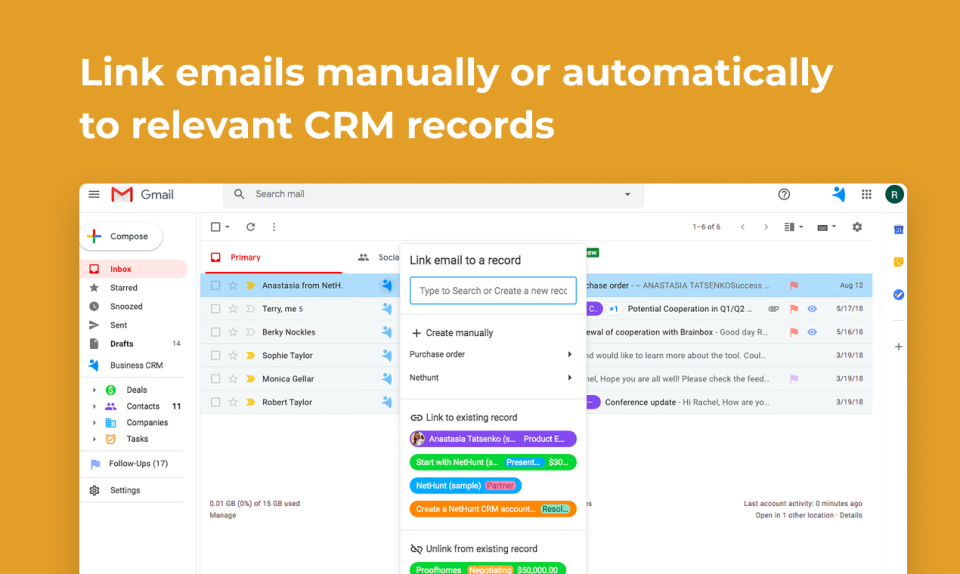This screenshot has width=960, height=574.
Task: Expand the Deals folder
Action: (94, 390)
